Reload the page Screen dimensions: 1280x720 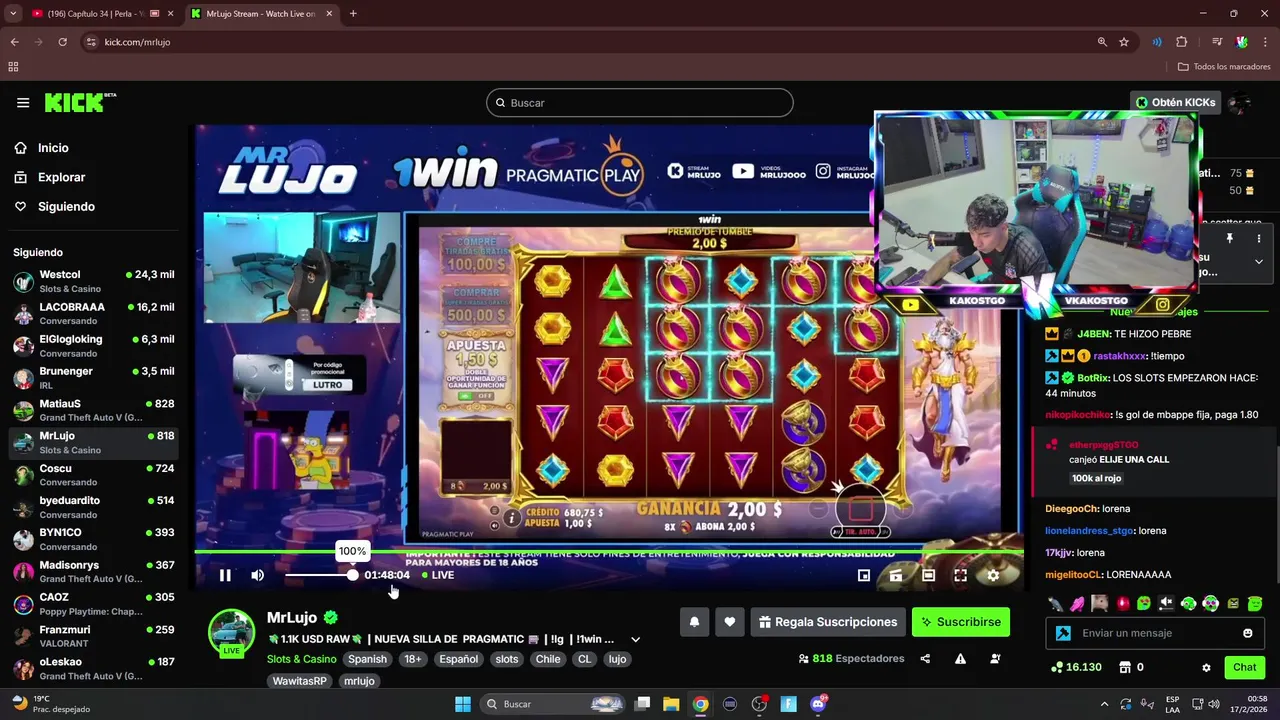[62, 42]
